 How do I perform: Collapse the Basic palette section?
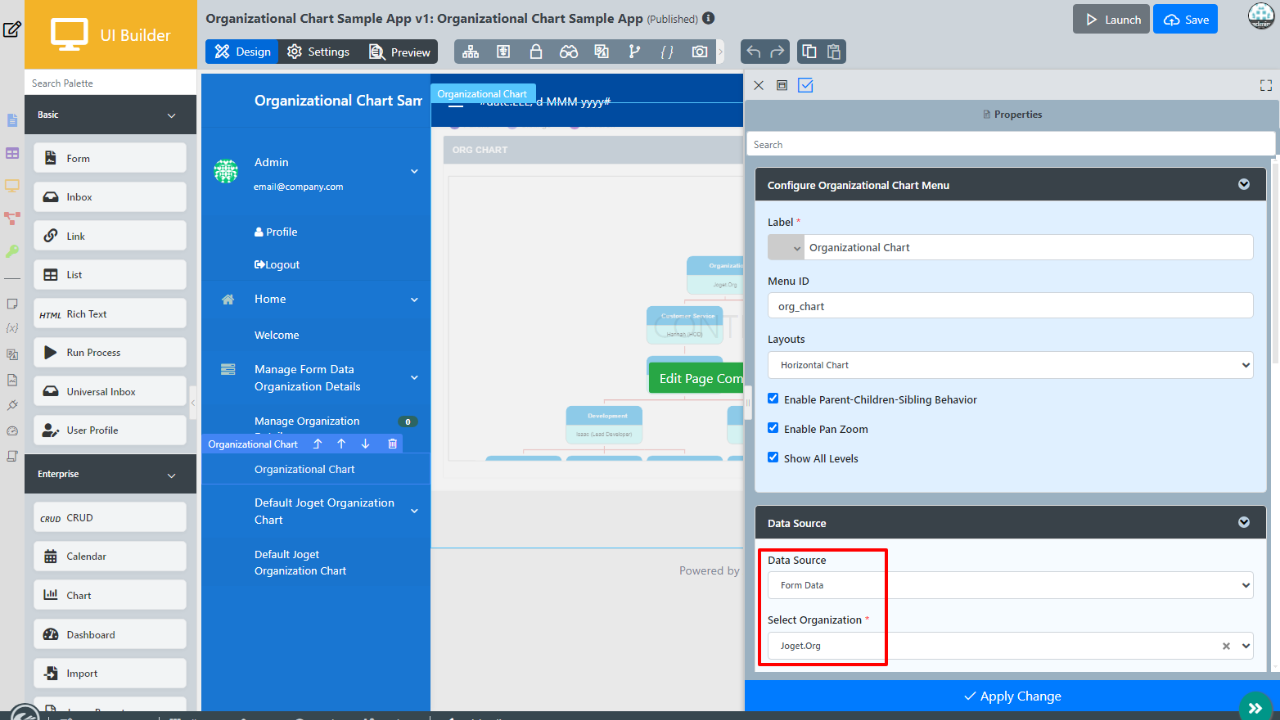pyautogui.click(x=171, y=115)
